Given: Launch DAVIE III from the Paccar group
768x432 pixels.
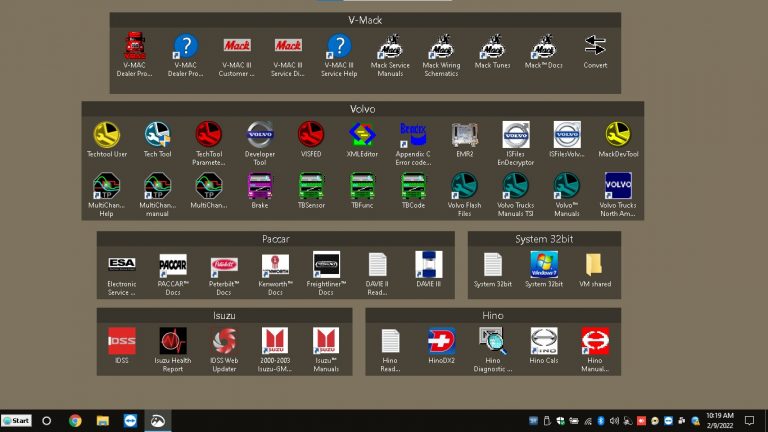Looking at the screenshot, I should tap(429, 265).
